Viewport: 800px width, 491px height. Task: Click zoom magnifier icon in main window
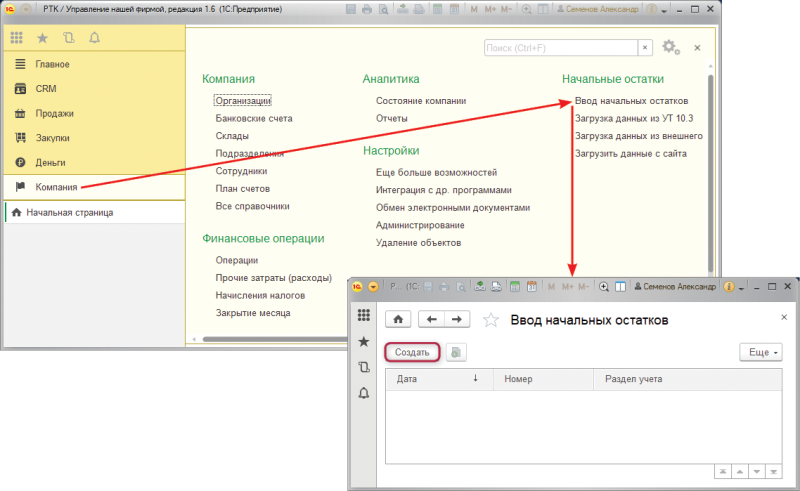point(527,9)
